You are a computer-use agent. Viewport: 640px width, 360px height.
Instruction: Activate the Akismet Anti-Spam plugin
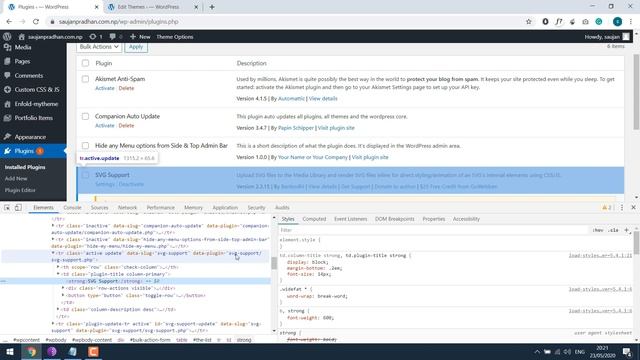(104, 88)
